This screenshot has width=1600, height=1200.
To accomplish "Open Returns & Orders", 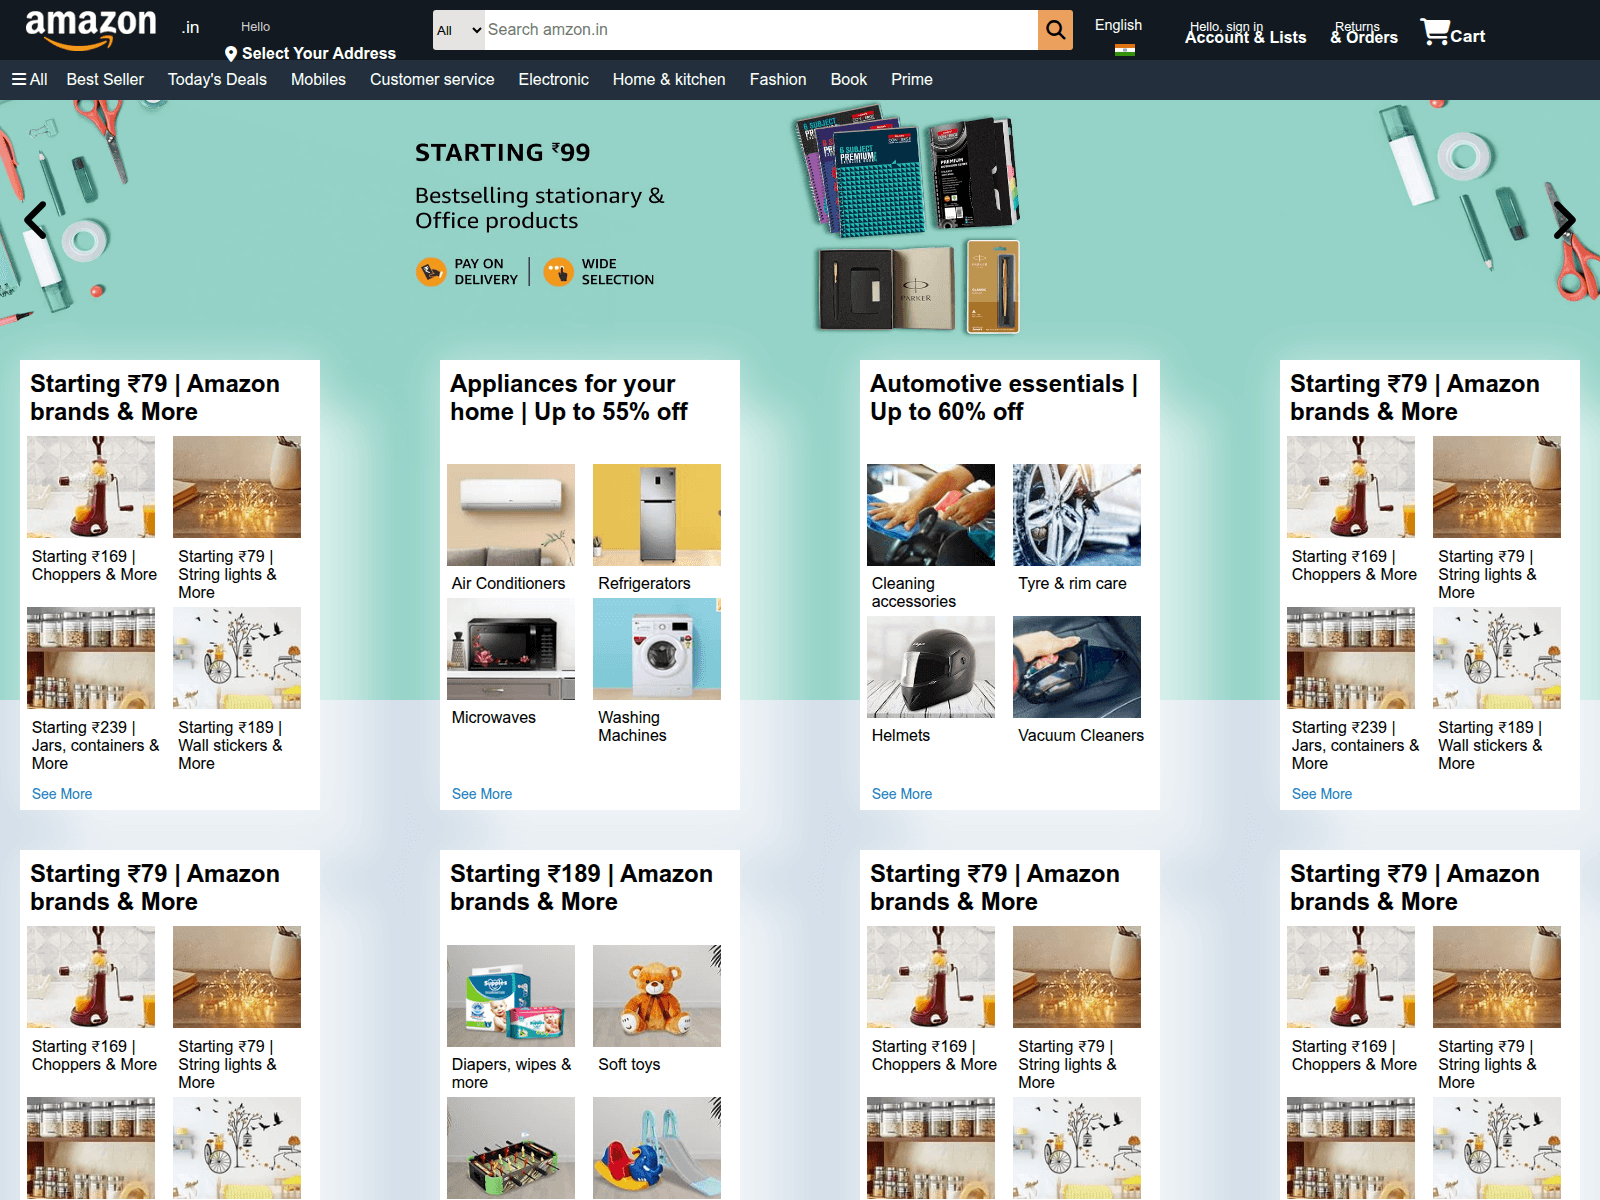I will (x=1364, y=33).
